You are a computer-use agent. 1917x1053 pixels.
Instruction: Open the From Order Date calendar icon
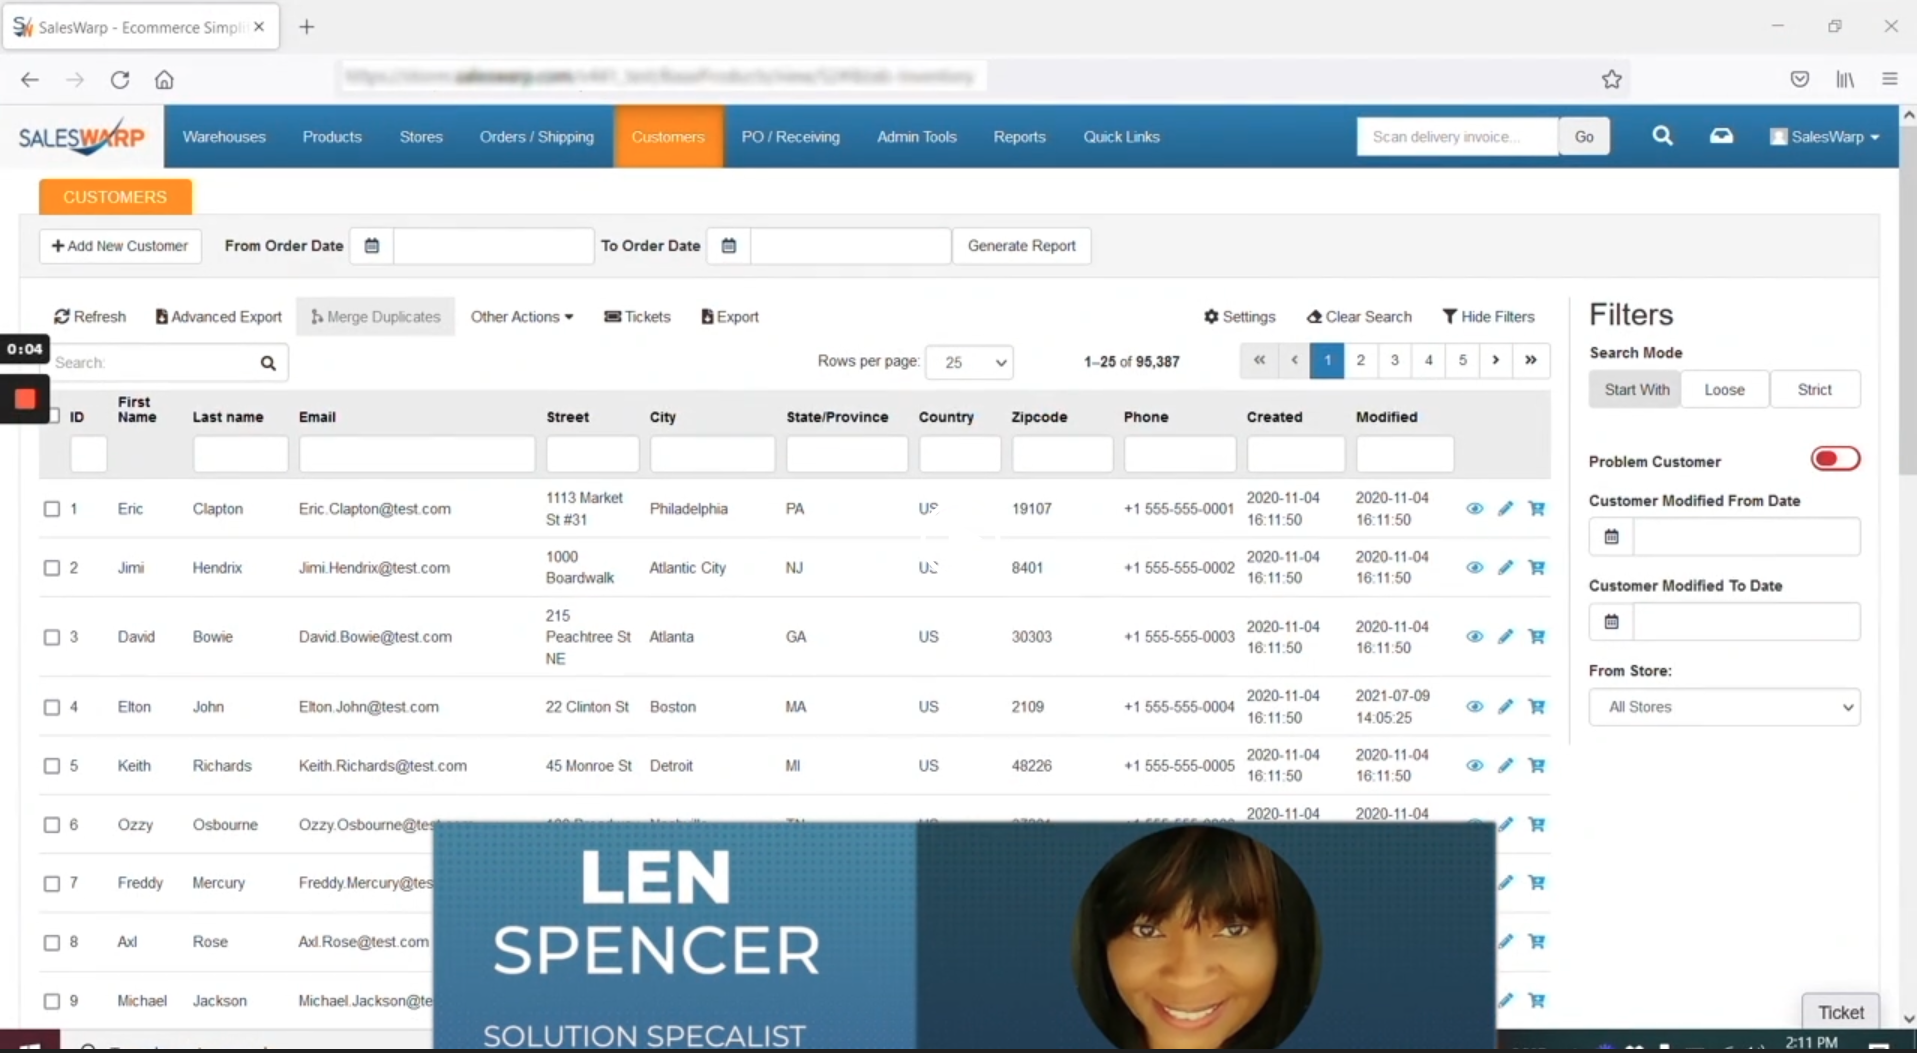pyautogui.click(x=371, y=245)
